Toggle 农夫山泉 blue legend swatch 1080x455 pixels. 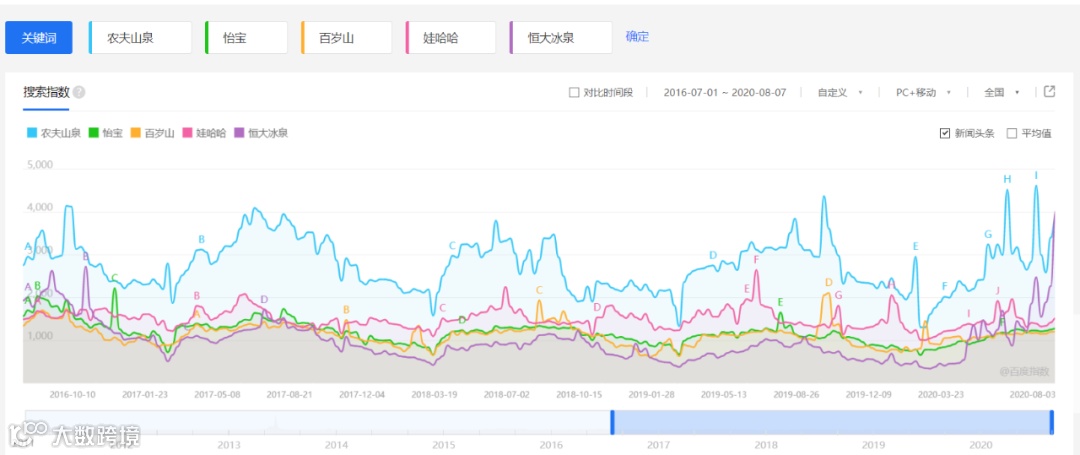(32, 132)
